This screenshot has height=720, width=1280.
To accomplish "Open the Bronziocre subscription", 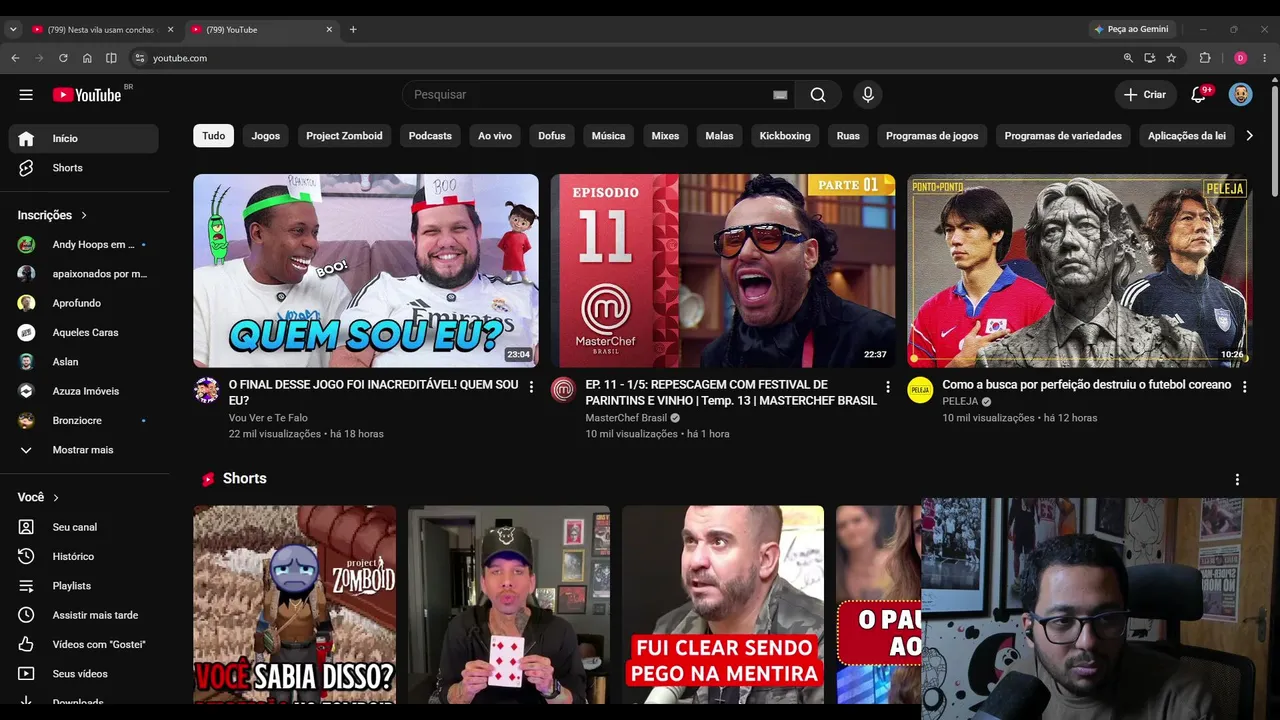I will click(84, 421).
